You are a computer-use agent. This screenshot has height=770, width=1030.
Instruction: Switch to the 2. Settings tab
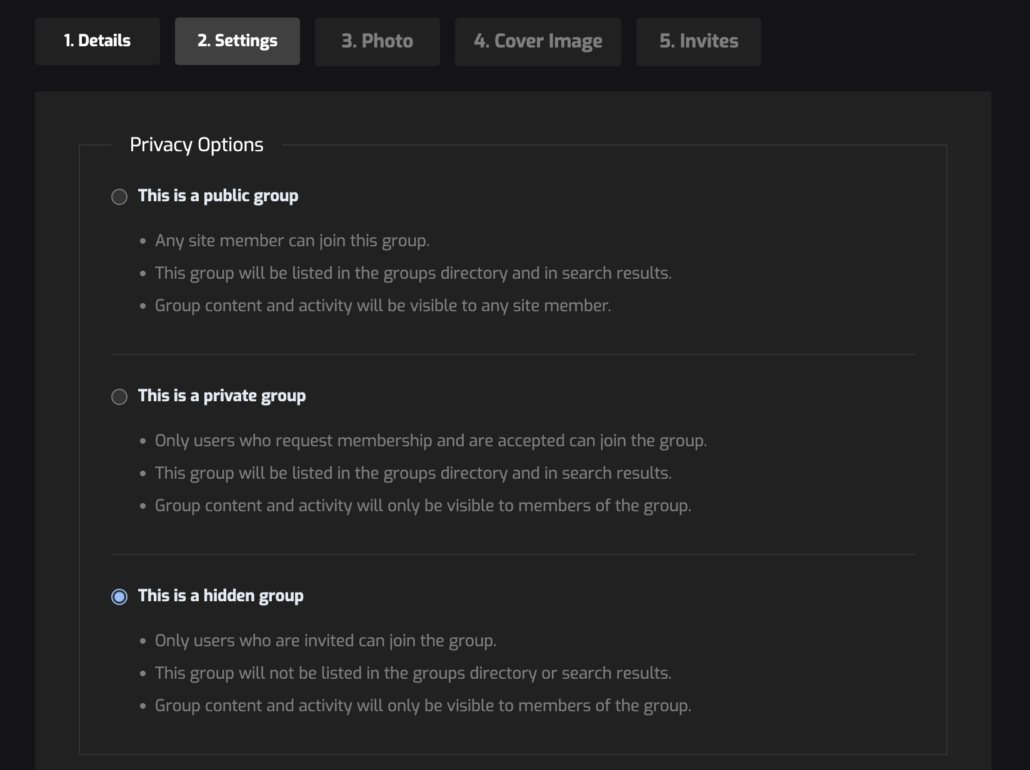click(x=237, y=41)
